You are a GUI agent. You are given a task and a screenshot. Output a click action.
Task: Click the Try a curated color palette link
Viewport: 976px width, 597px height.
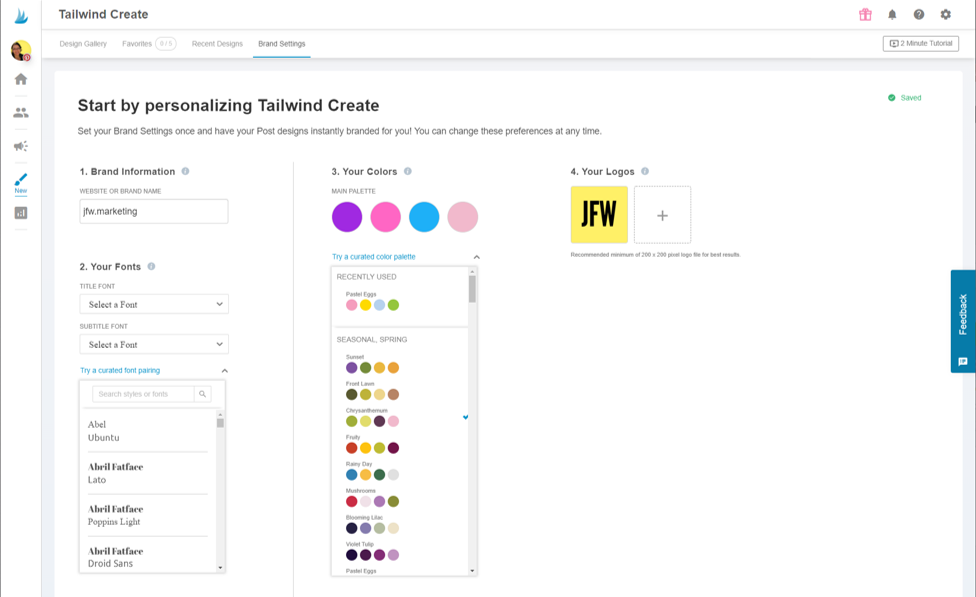(373, 256)
